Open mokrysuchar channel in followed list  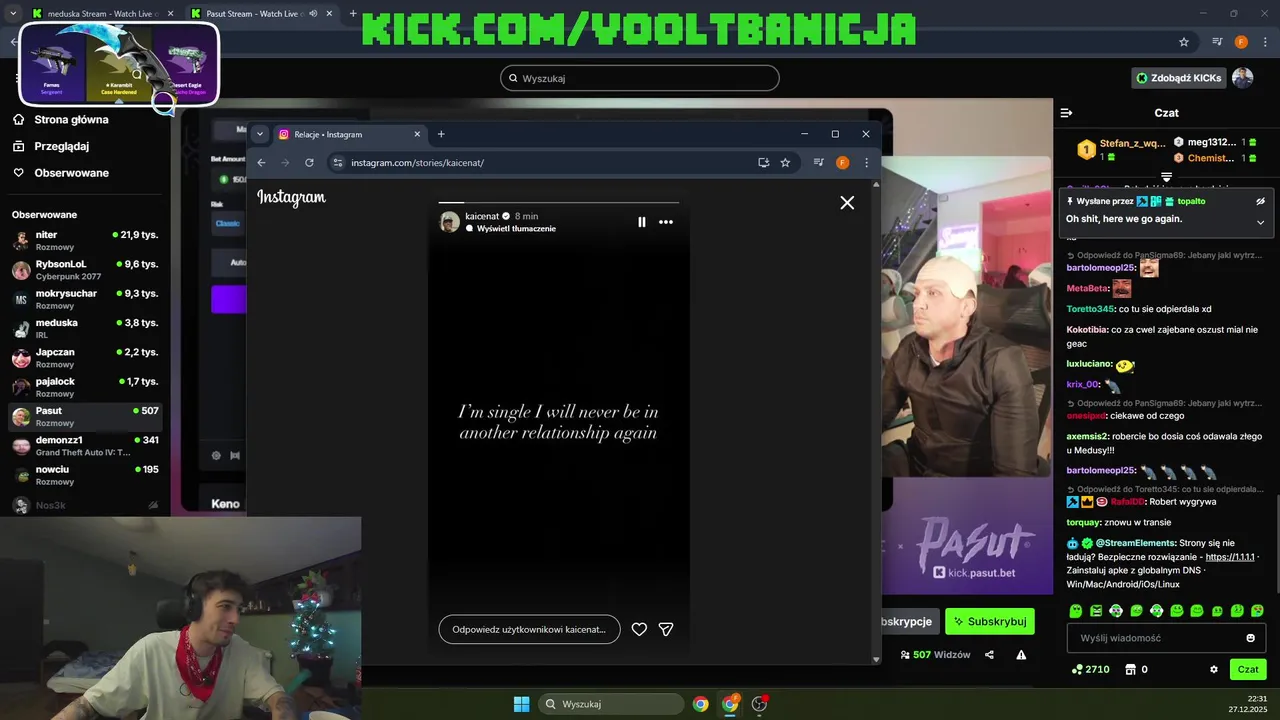[85, 299]
